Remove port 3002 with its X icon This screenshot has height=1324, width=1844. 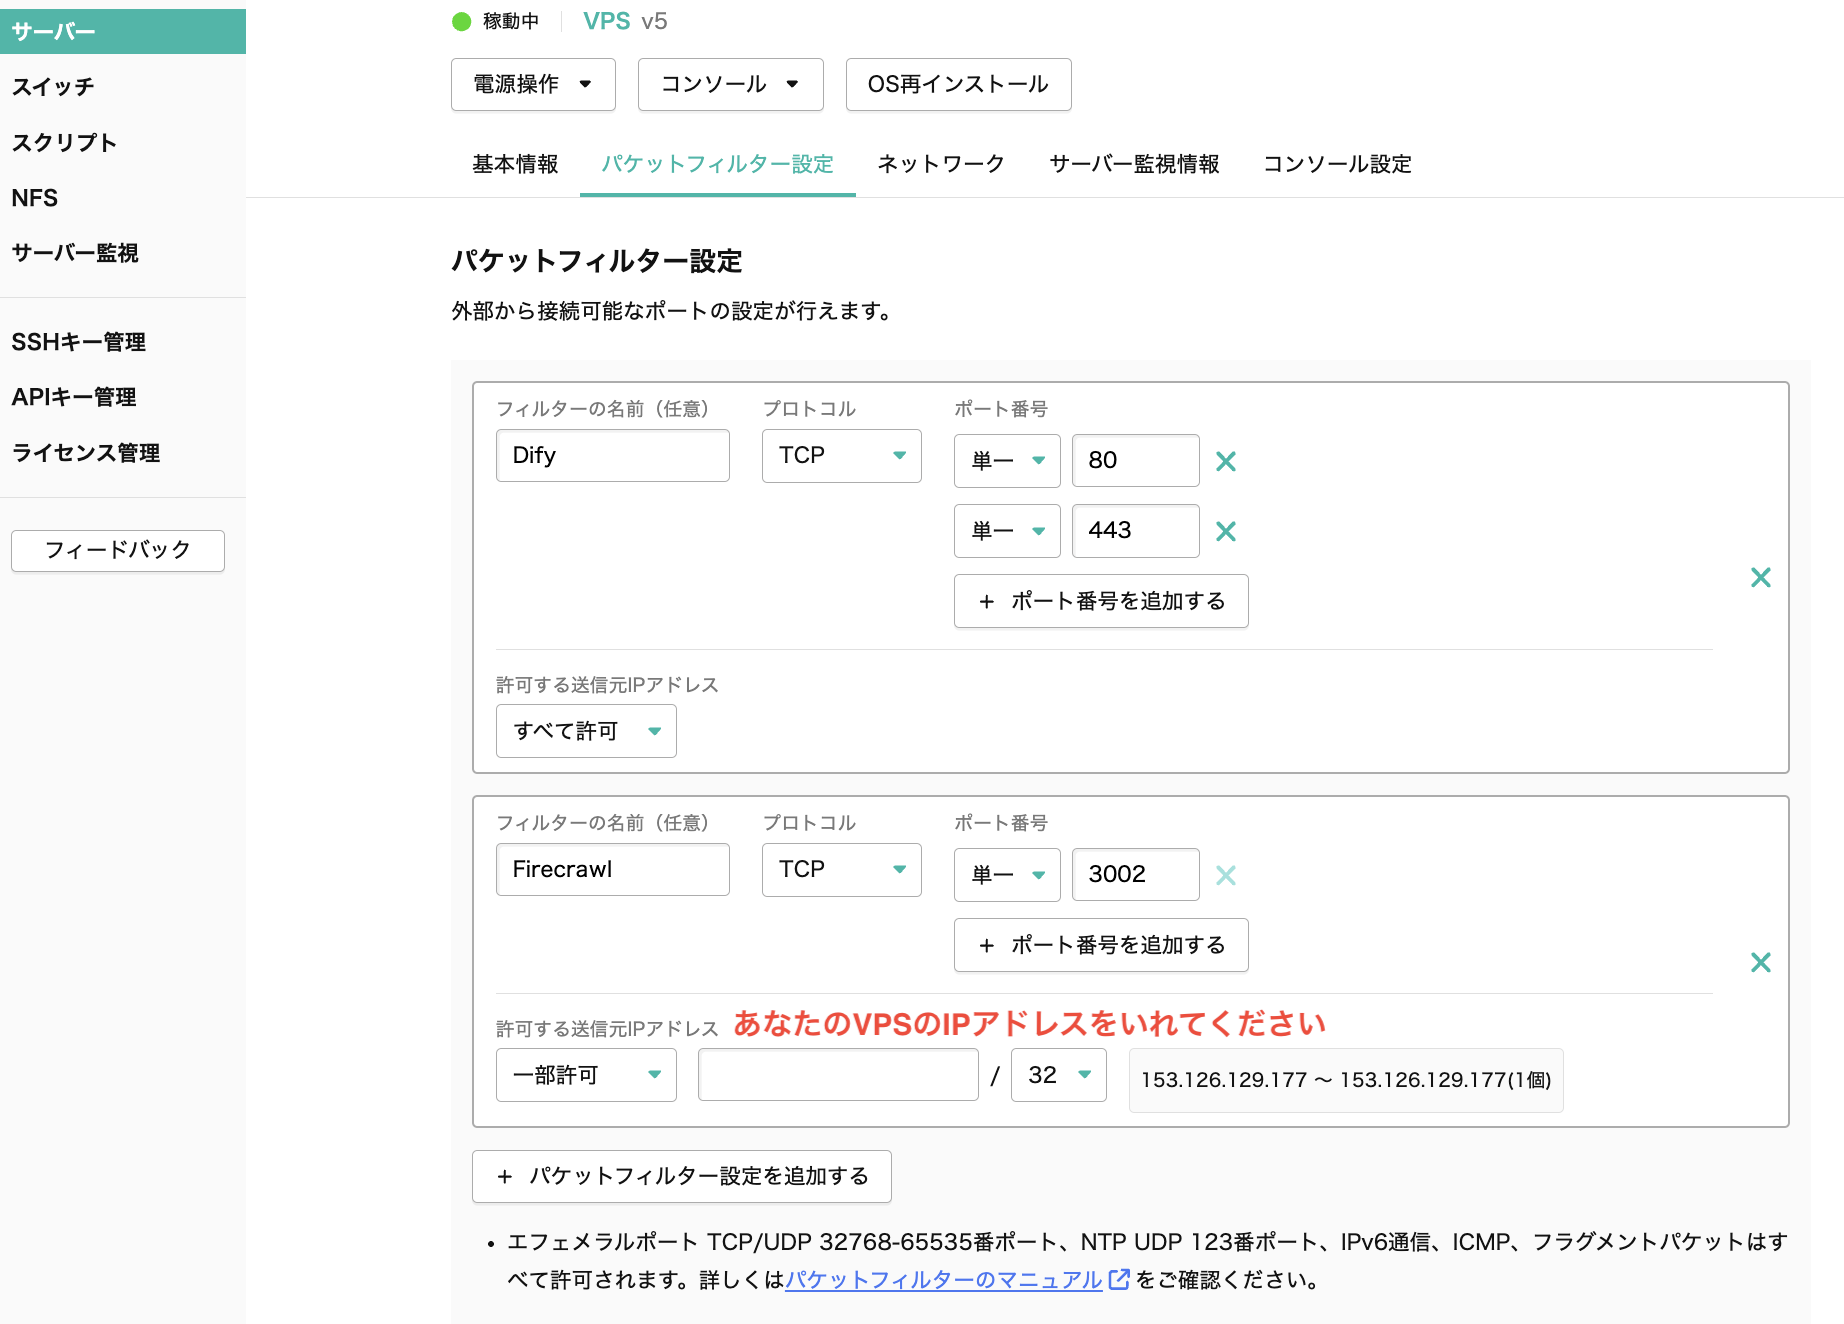[1225, 875]
